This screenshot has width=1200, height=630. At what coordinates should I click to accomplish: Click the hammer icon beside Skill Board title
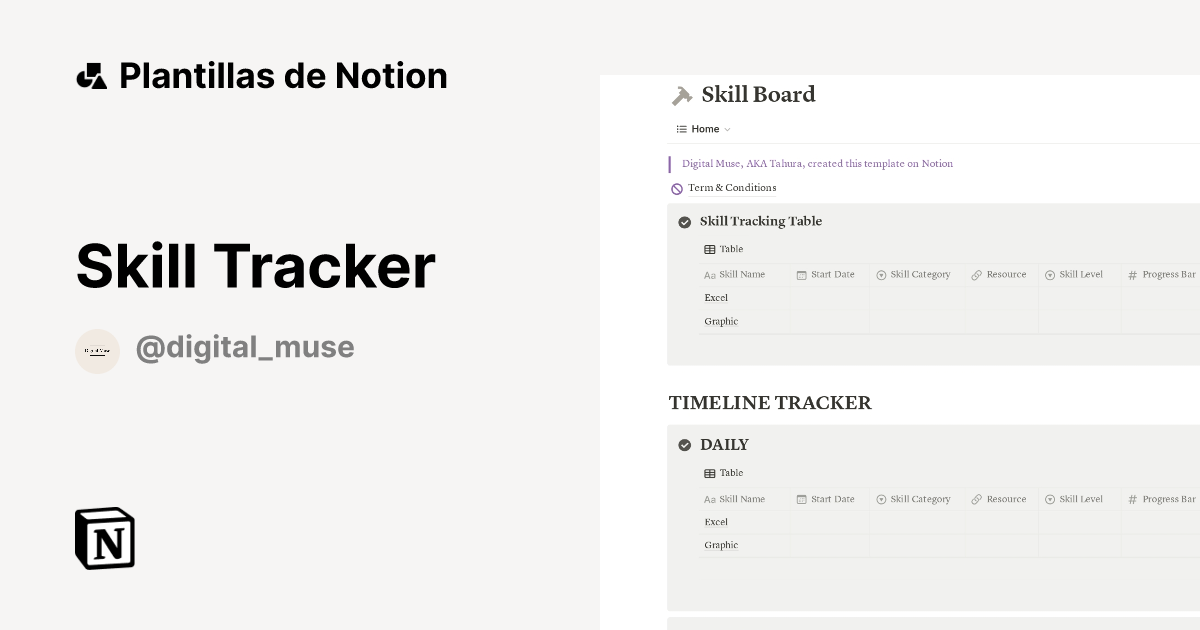[x=682, y=95]
